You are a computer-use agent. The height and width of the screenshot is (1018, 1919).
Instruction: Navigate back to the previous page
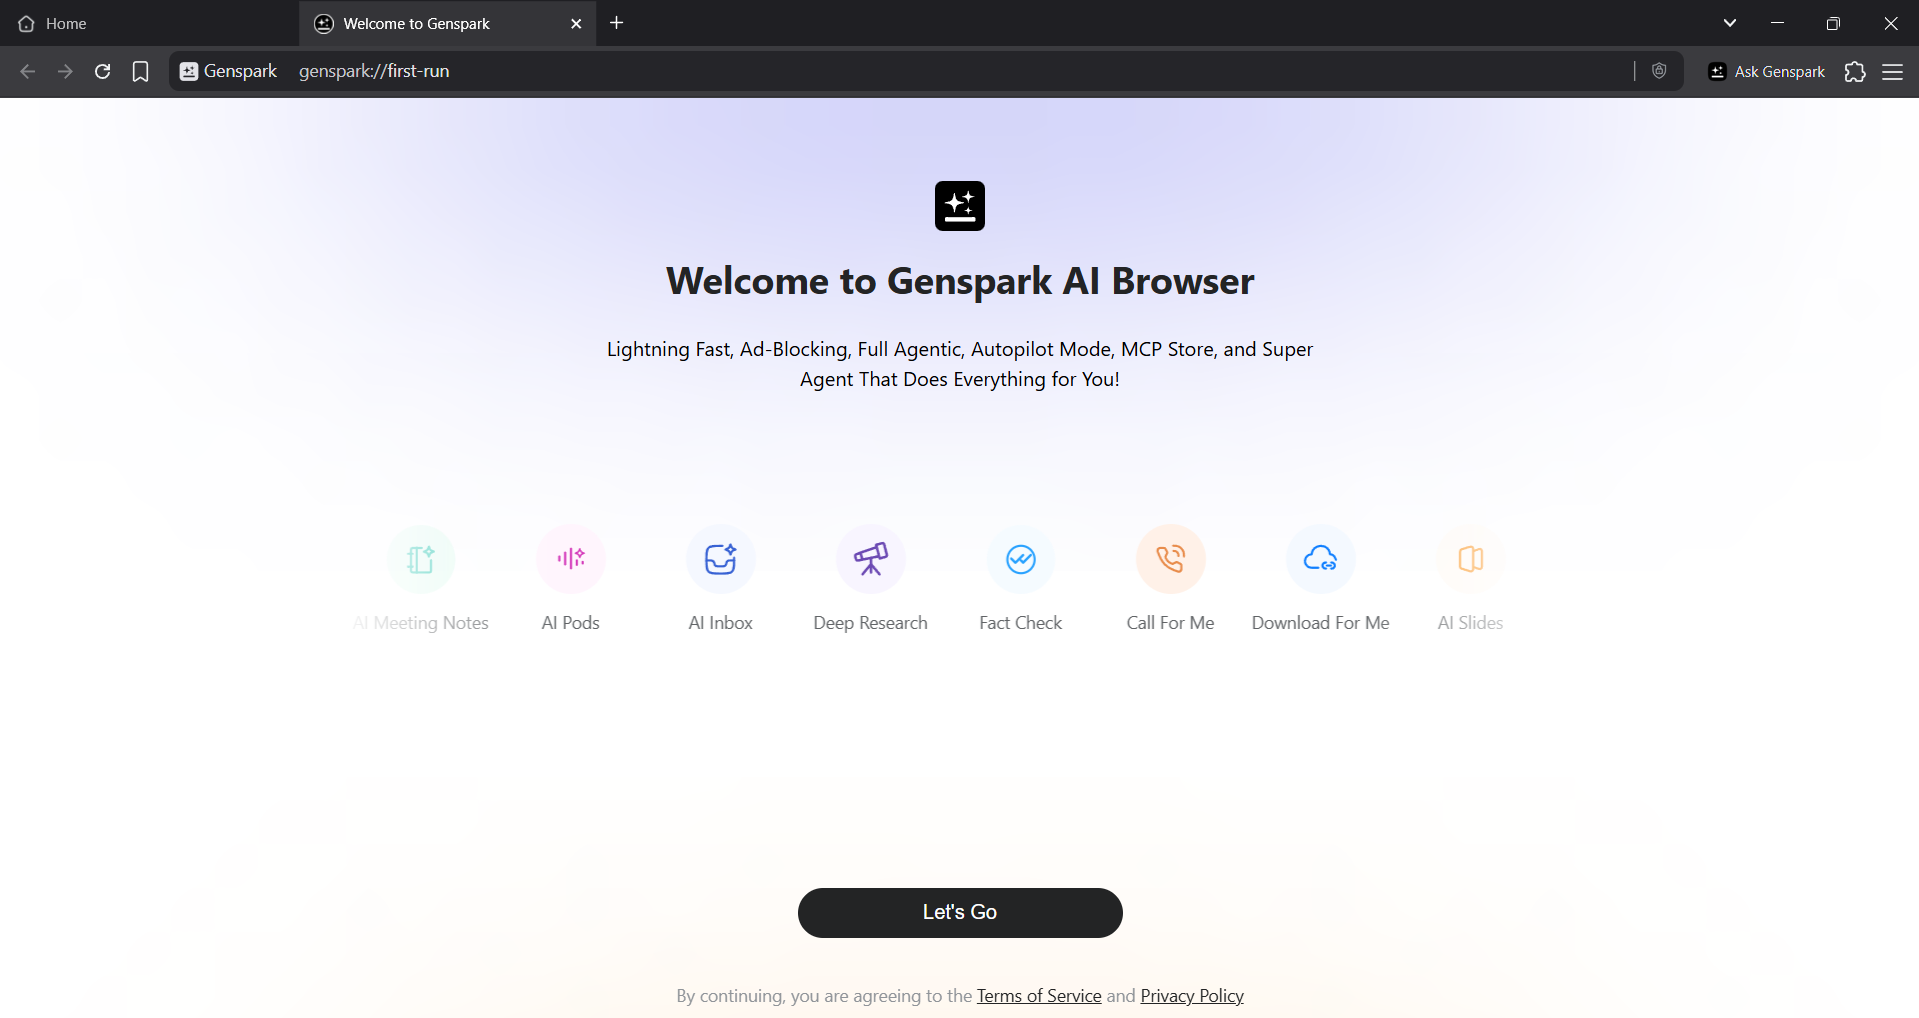[x=27, y=71]
